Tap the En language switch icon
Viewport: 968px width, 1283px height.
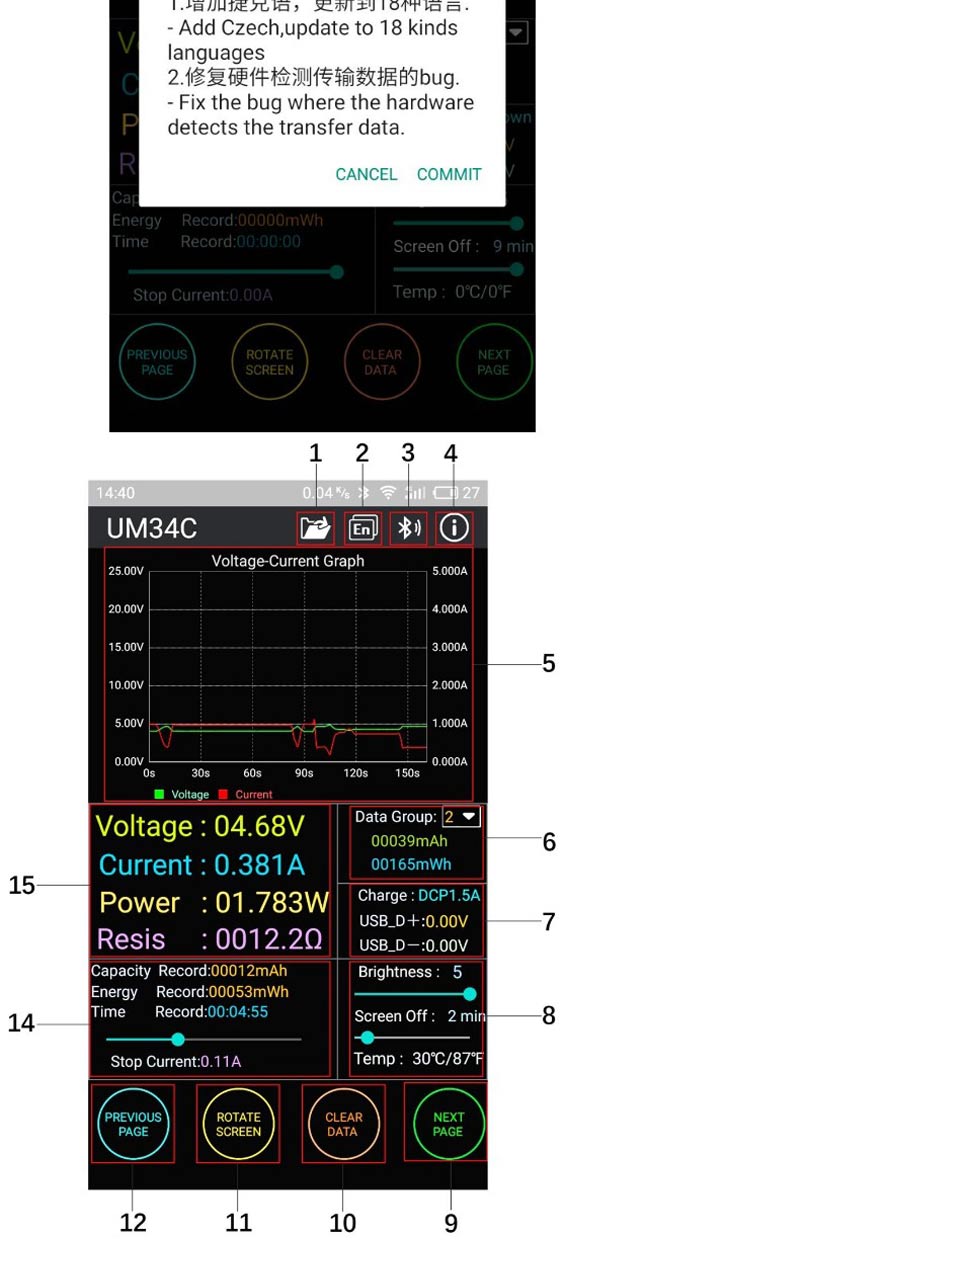(362, 528)
